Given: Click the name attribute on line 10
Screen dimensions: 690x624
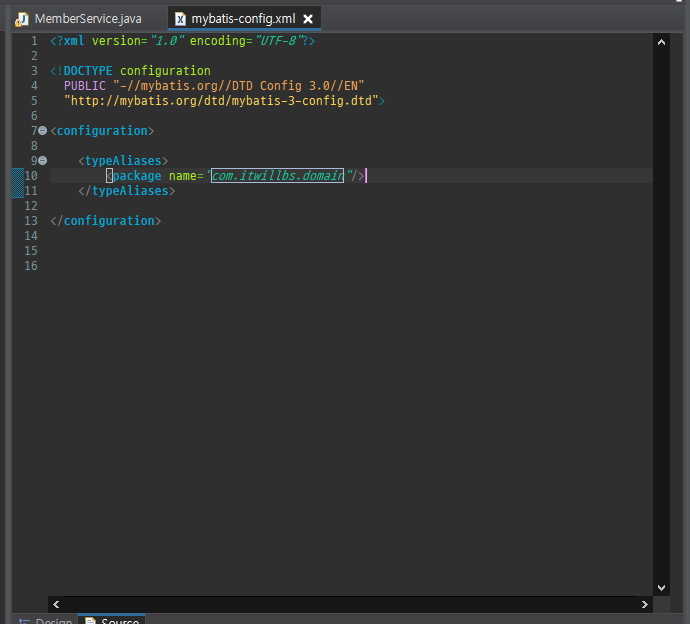Looking at the screenshot, I should (183, 176).
